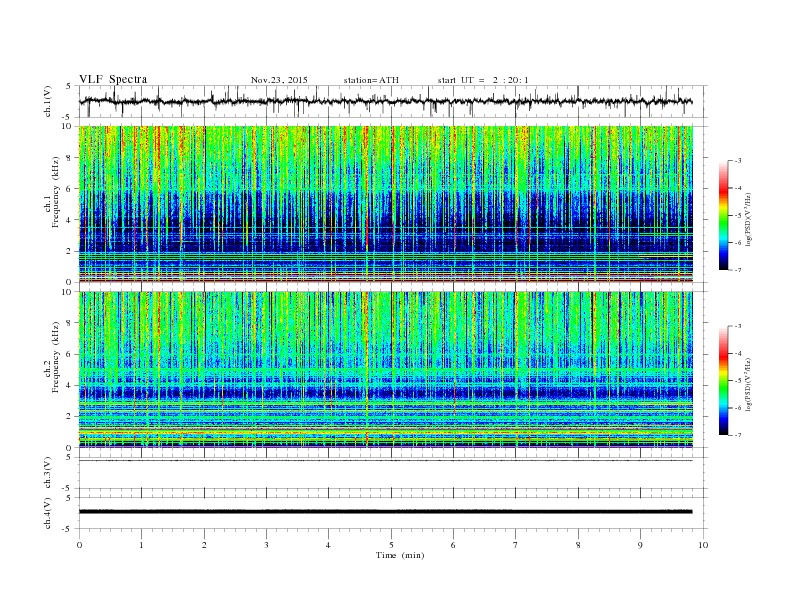Click the "-7" tick on ch.1 colorbar
This screenshot has height=612, width=792.
(738, 270)
